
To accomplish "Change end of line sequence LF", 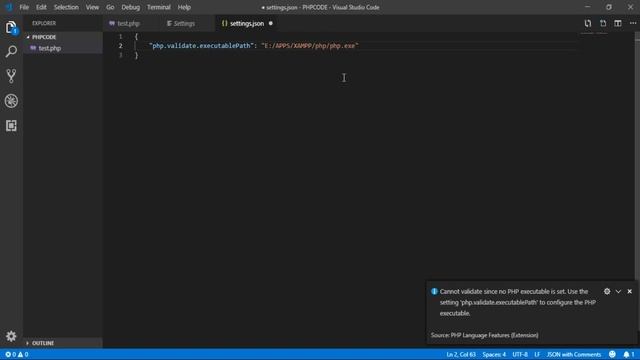I will pos(537,354).
